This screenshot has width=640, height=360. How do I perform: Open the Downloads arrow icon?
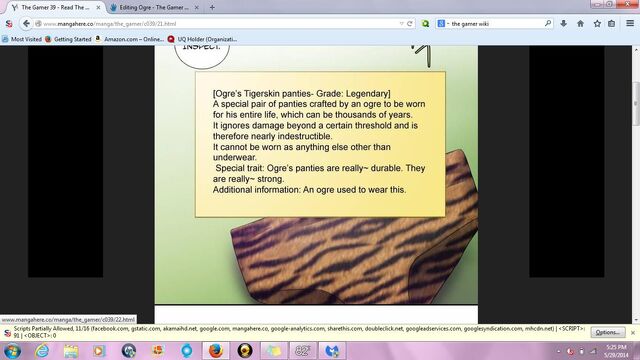coord(564,24)
